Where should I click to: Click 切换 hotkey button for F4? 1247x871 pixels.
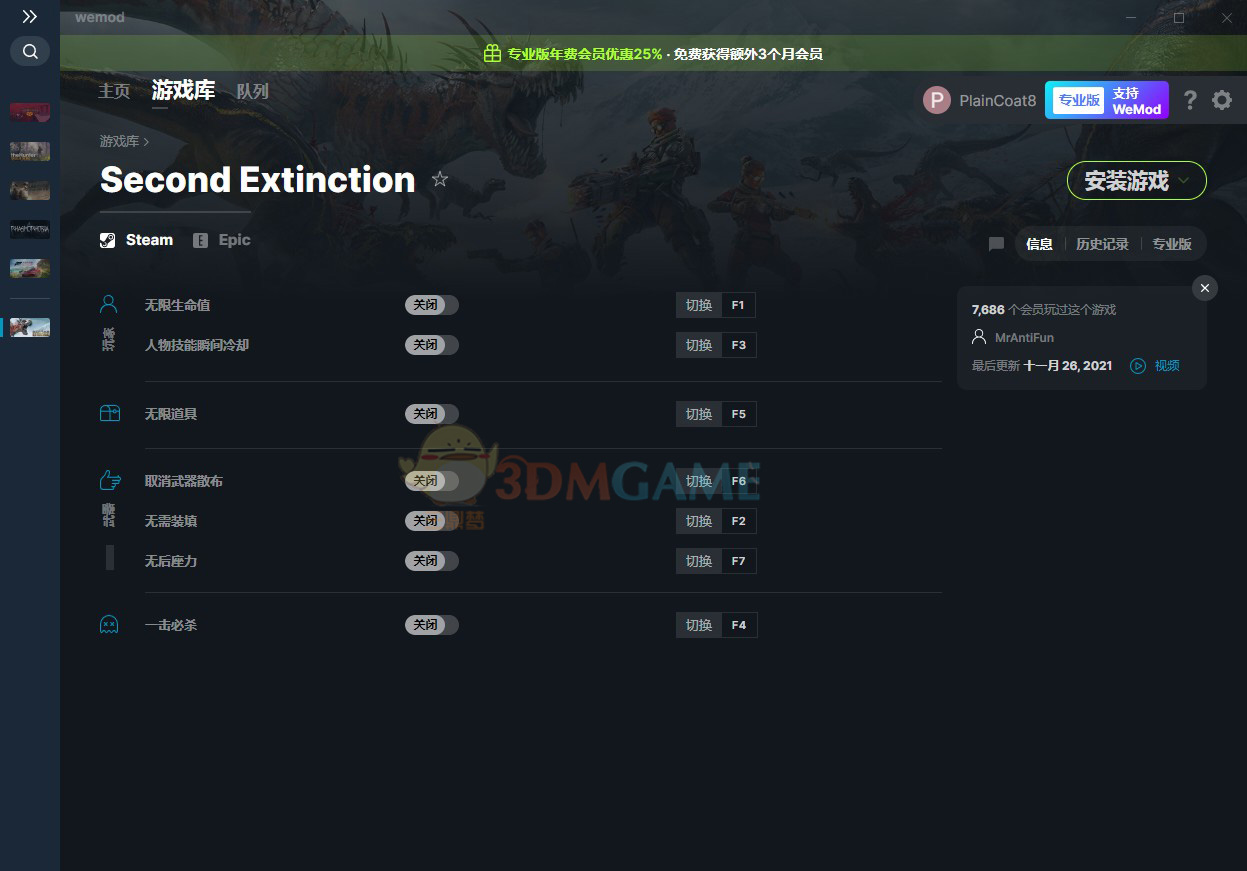699,625
